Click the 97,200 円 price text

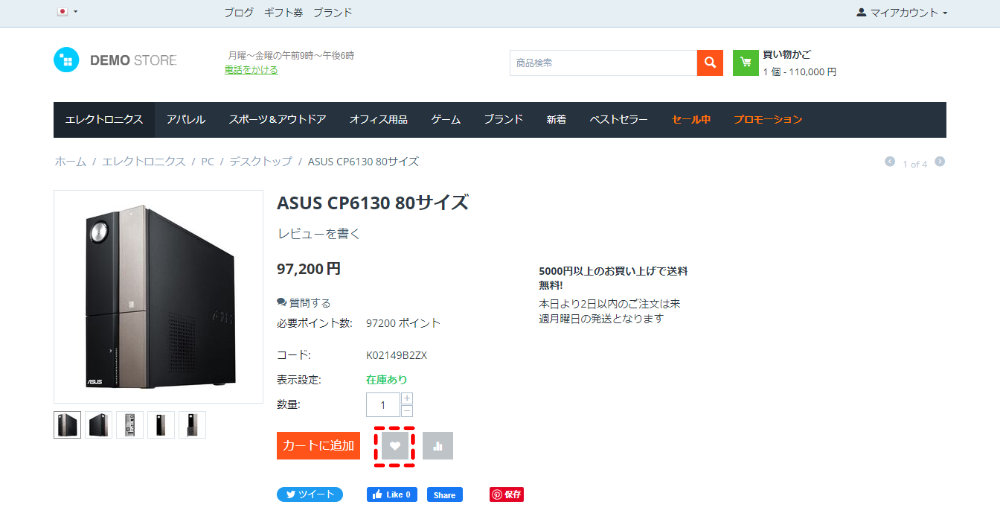point(309,269)
